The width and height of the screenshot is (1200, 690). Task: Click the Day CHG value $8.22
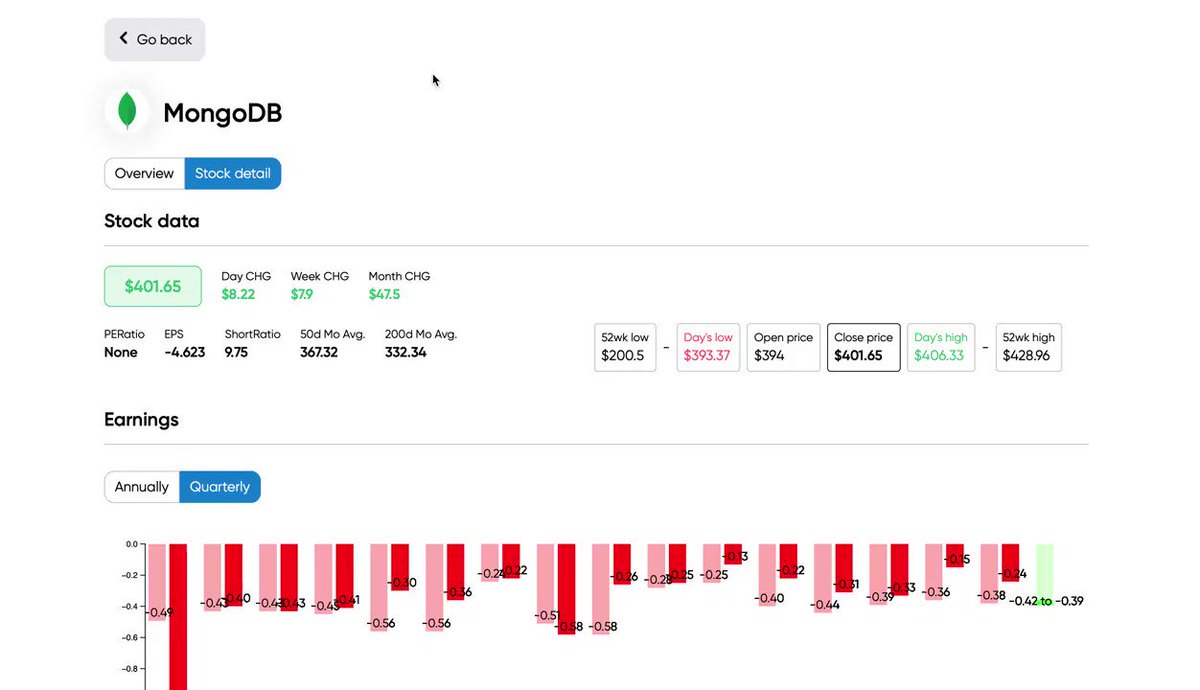tap(238, 294)
